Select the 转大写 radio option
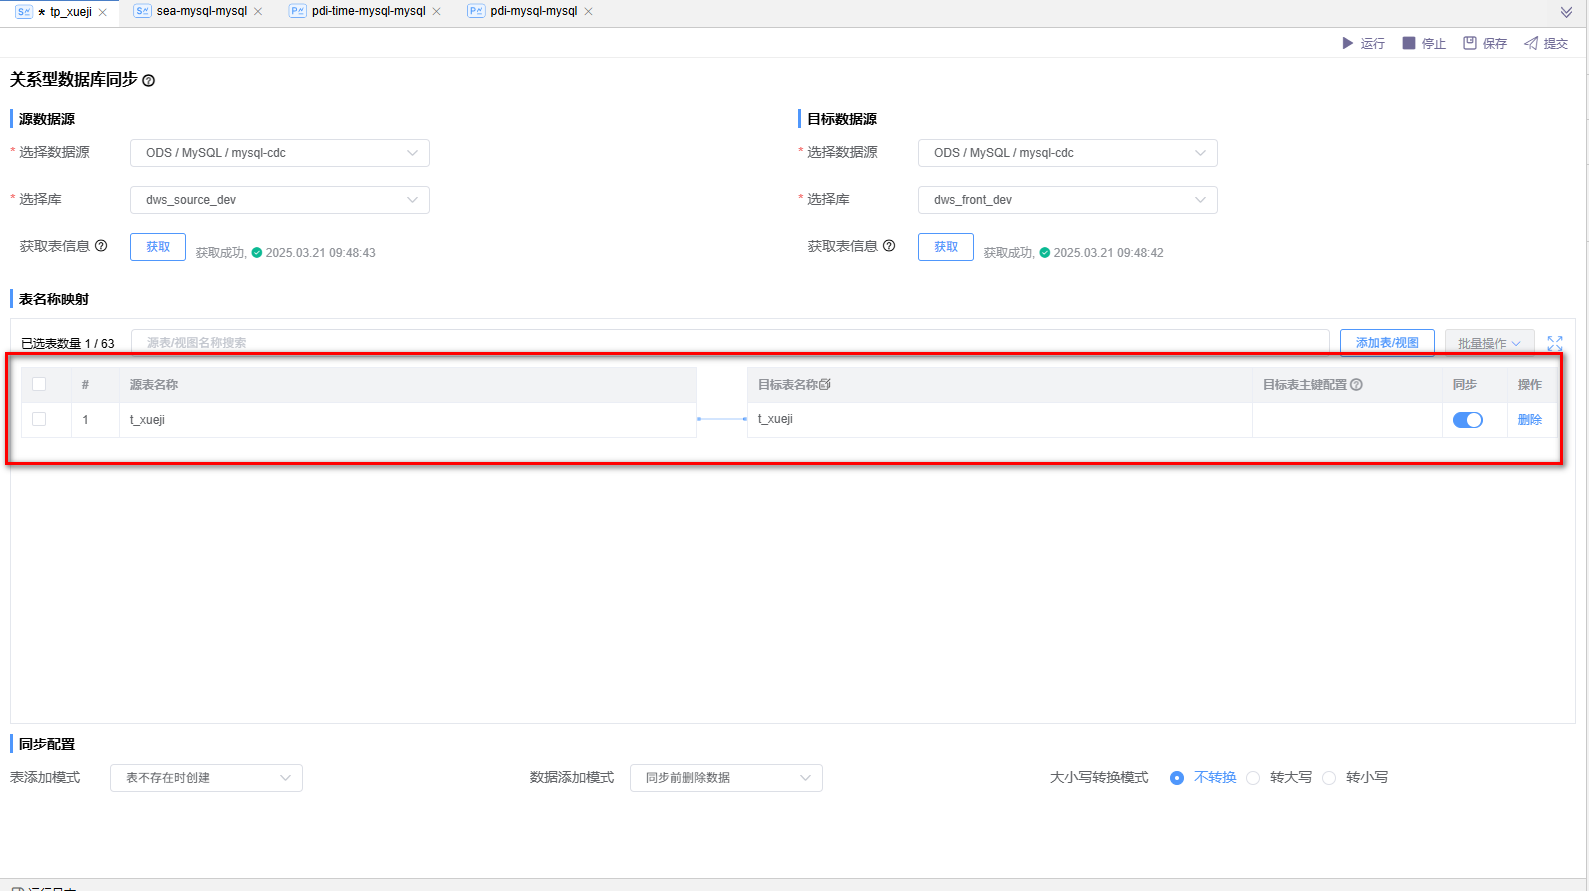The height and width of the screenshot is (891, 1589). click(x=1253, y=778)
